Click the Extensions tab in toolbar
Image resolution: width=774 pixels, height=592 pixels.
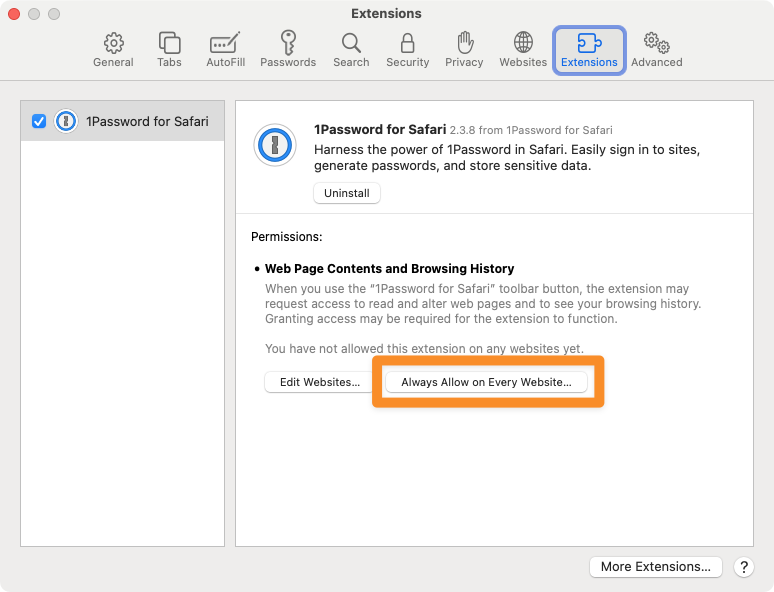click(589, 49)
